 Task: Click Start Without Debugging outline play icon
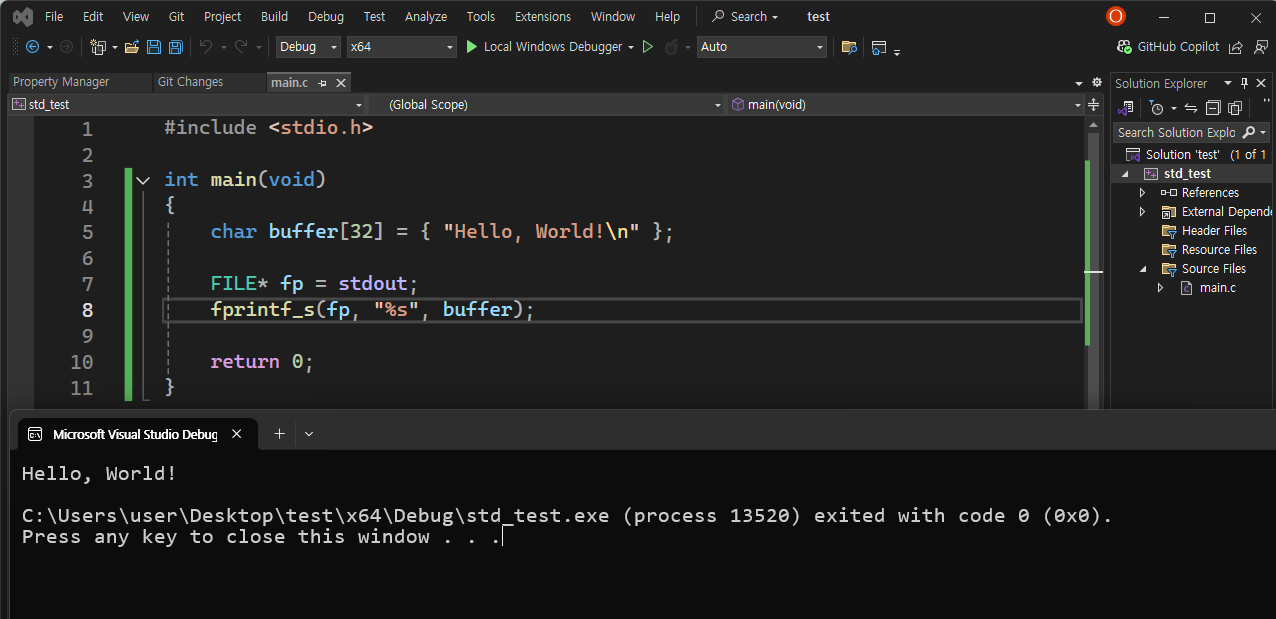pyautogui.click(x=648, y=47)
